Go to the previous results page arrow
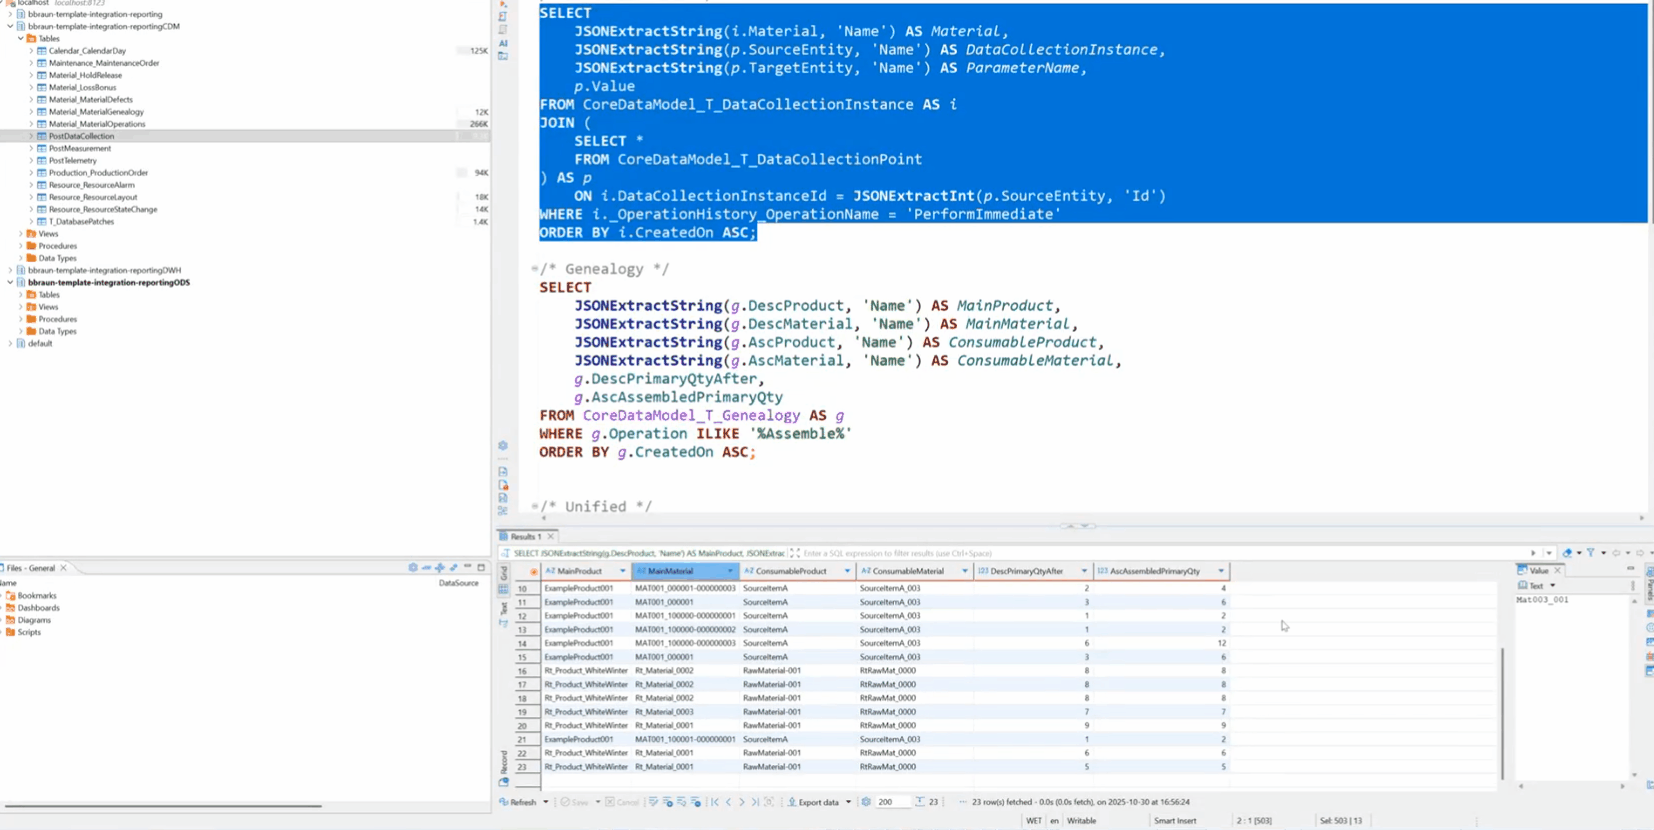The image size is (1654, 830). (728, 802)
